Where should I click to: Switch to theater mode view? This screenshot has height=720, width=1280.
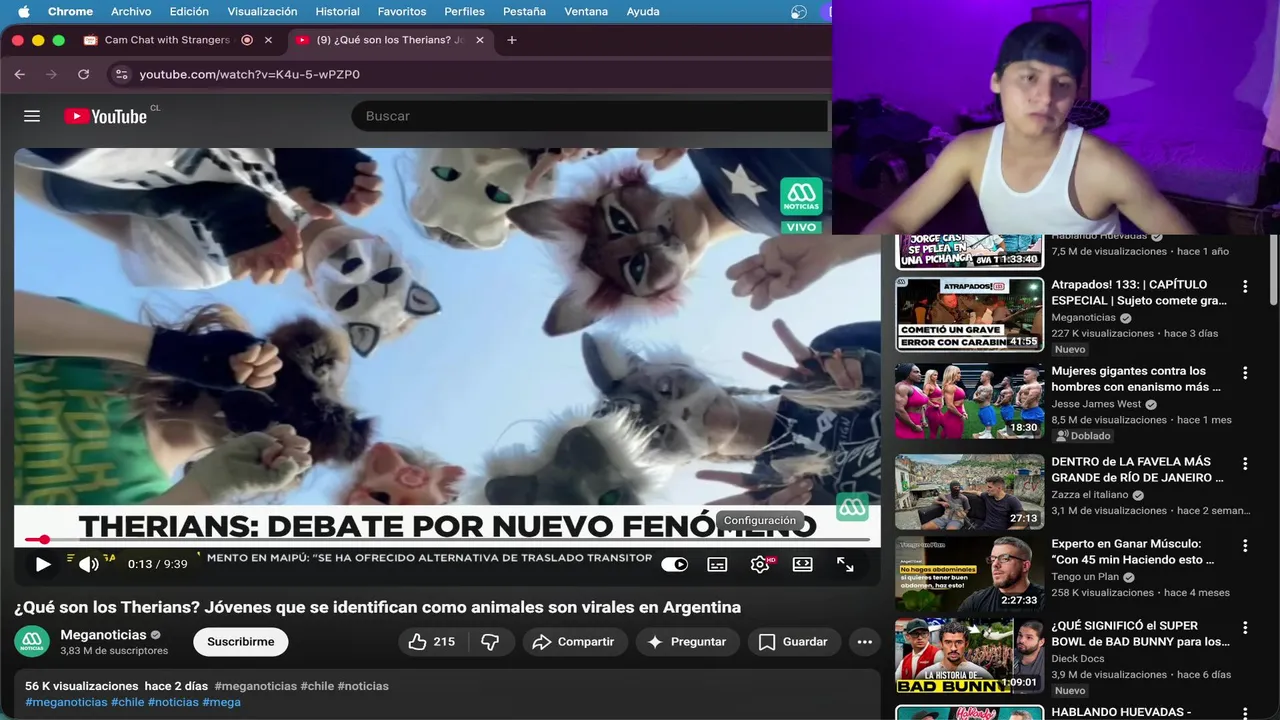point(802,564)
